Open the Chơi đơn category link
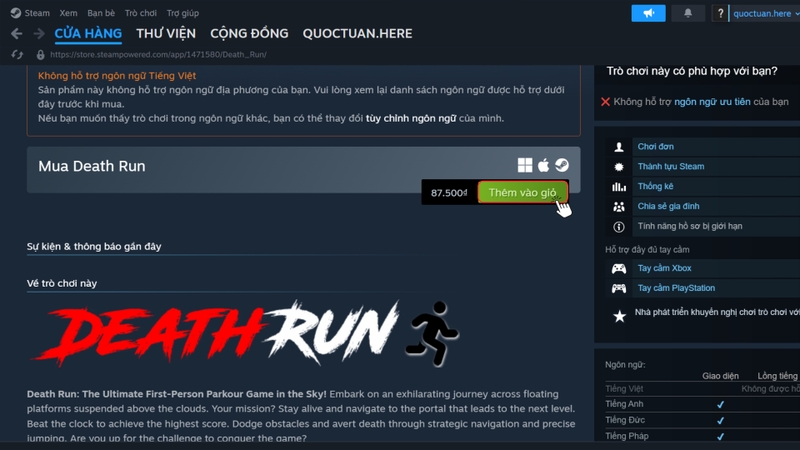 (656, 146)
